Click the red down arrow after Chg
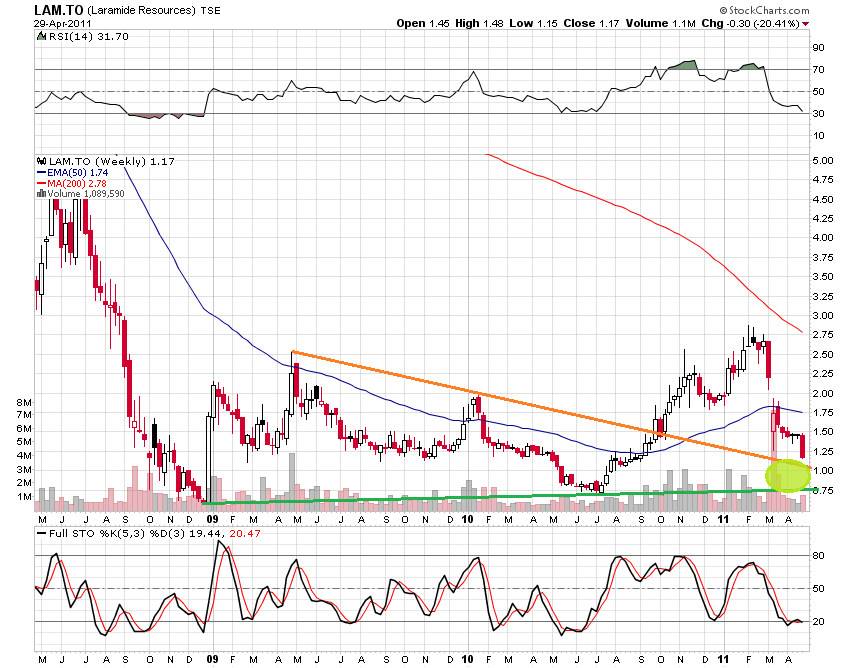Screen dimensions: 850x668 pyautogui.click(x=806, y=24)
